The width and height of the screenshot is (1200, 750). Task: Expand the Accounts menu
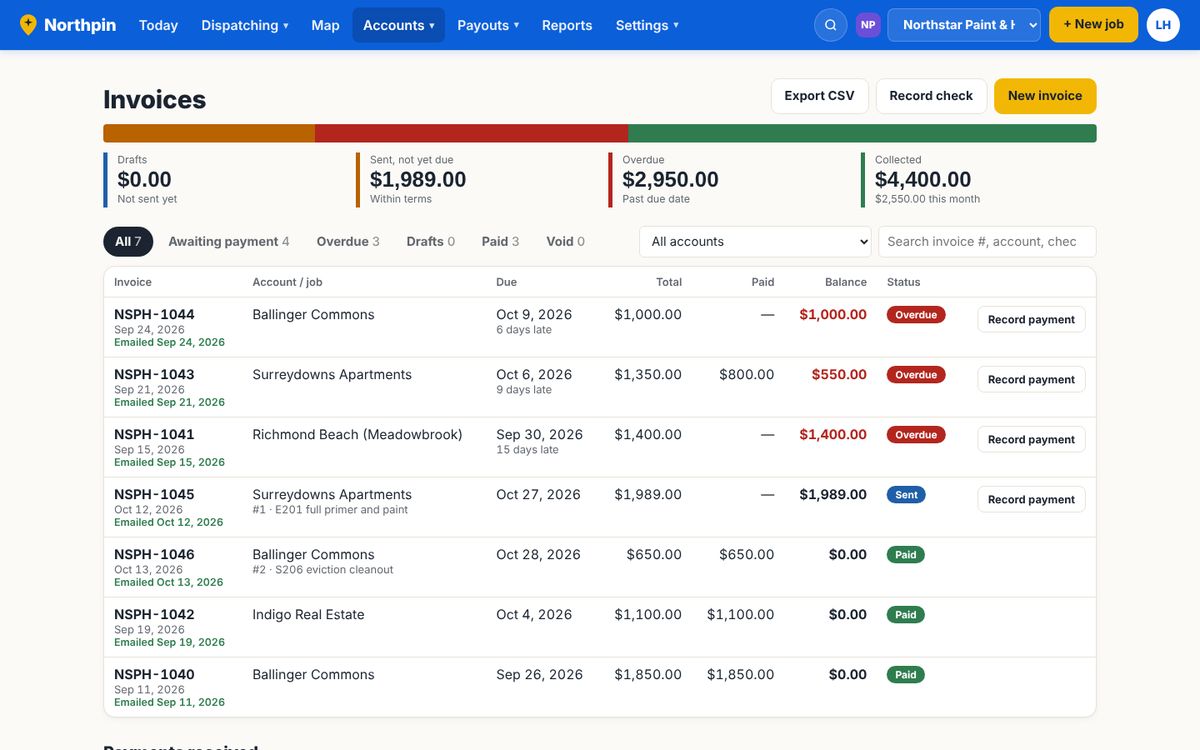398,25
